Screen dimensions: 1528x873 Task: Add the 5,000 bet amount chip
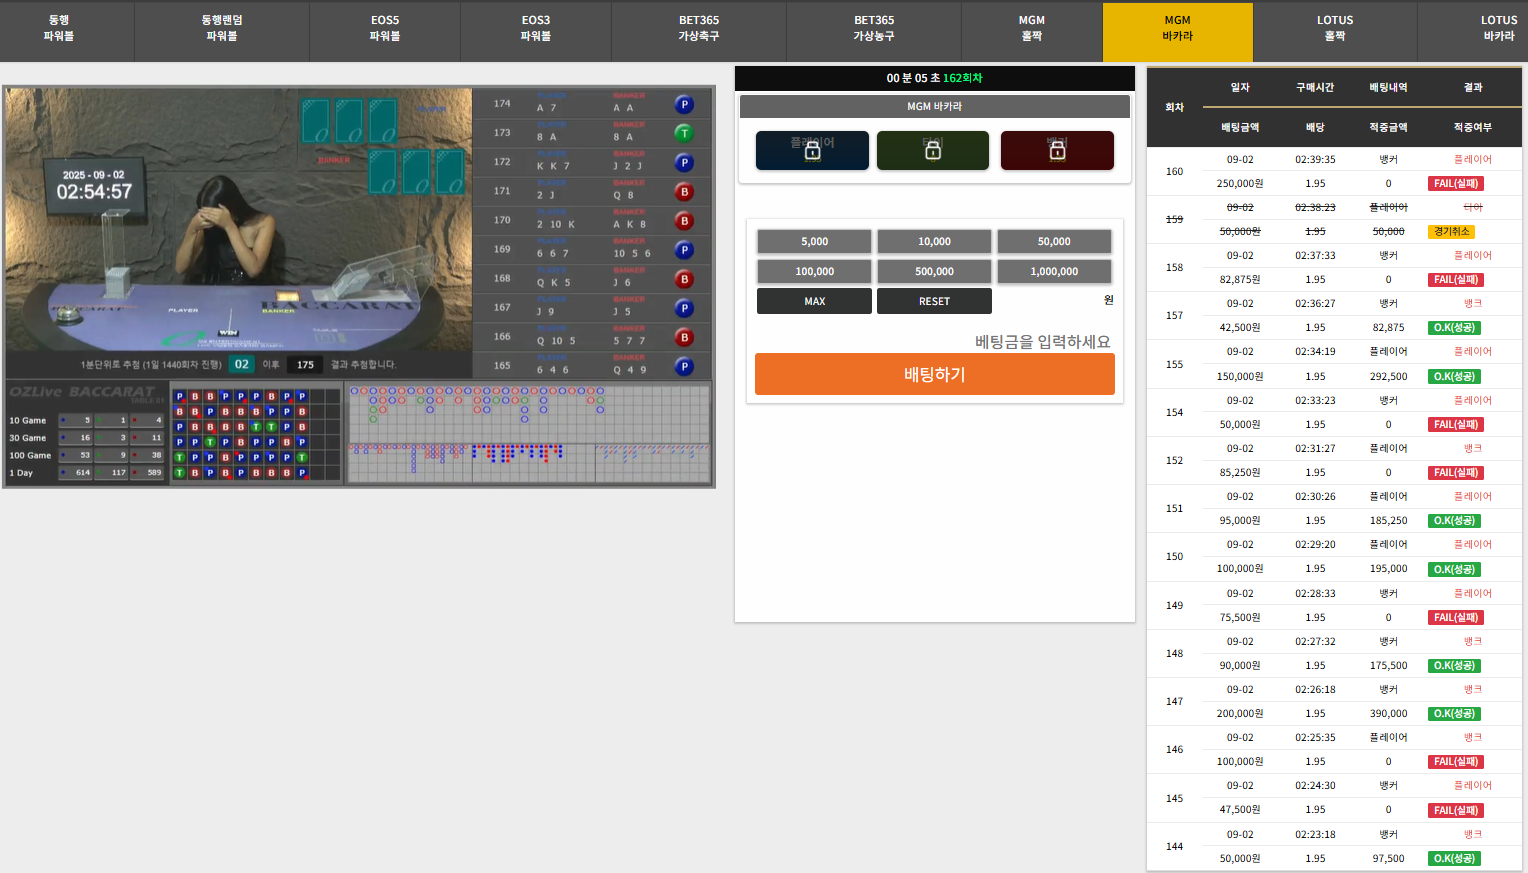coord(814,242)
